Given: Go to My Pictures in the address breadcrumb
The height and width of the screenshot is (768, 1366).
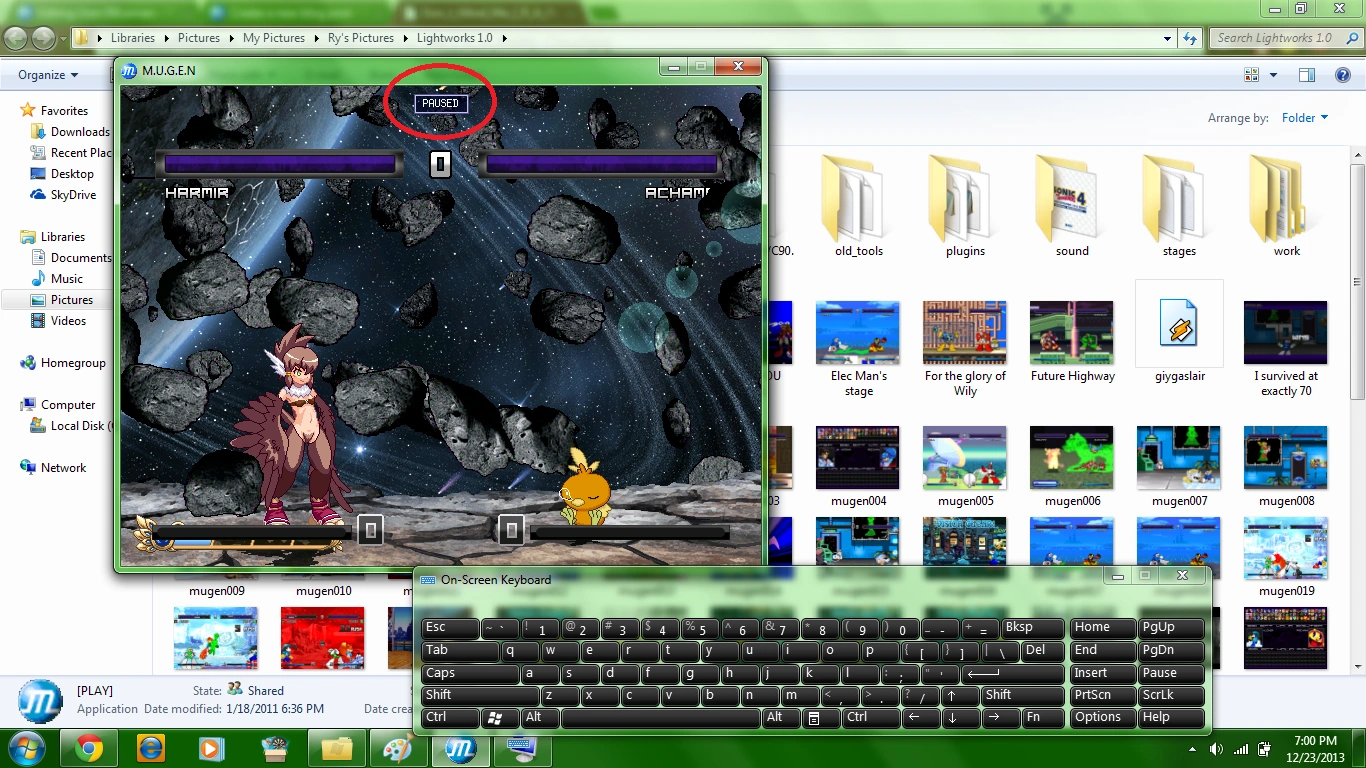Looking at the screenshot, I should [x=273, y=38].
